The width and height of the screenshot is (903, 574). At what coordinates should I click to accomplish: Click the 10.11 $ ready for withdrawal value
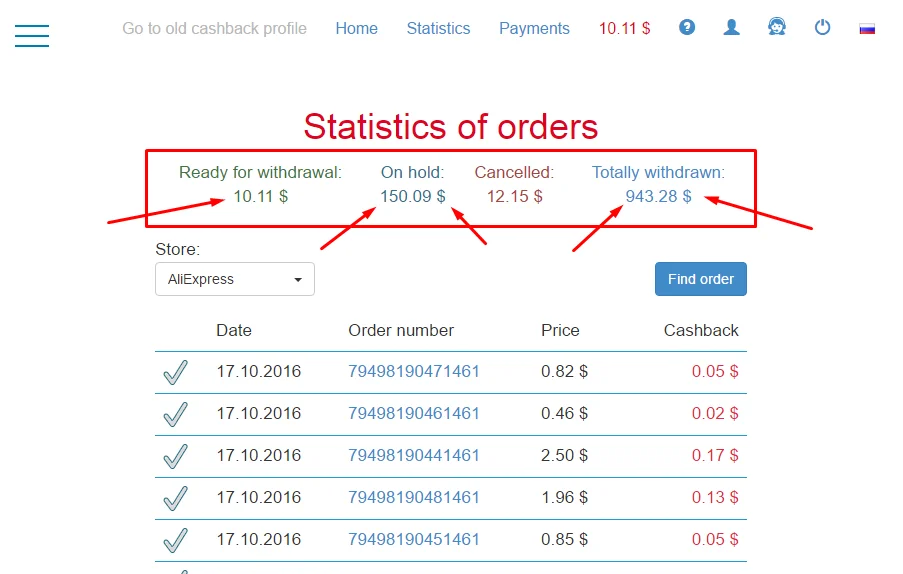coord(260,196)
